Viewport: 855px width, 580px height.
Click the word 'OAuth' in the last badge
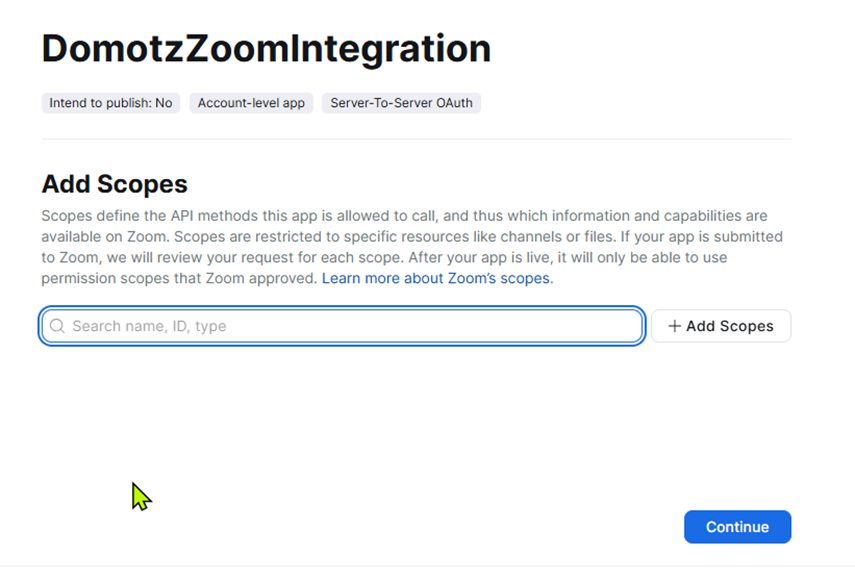point(455,103)
